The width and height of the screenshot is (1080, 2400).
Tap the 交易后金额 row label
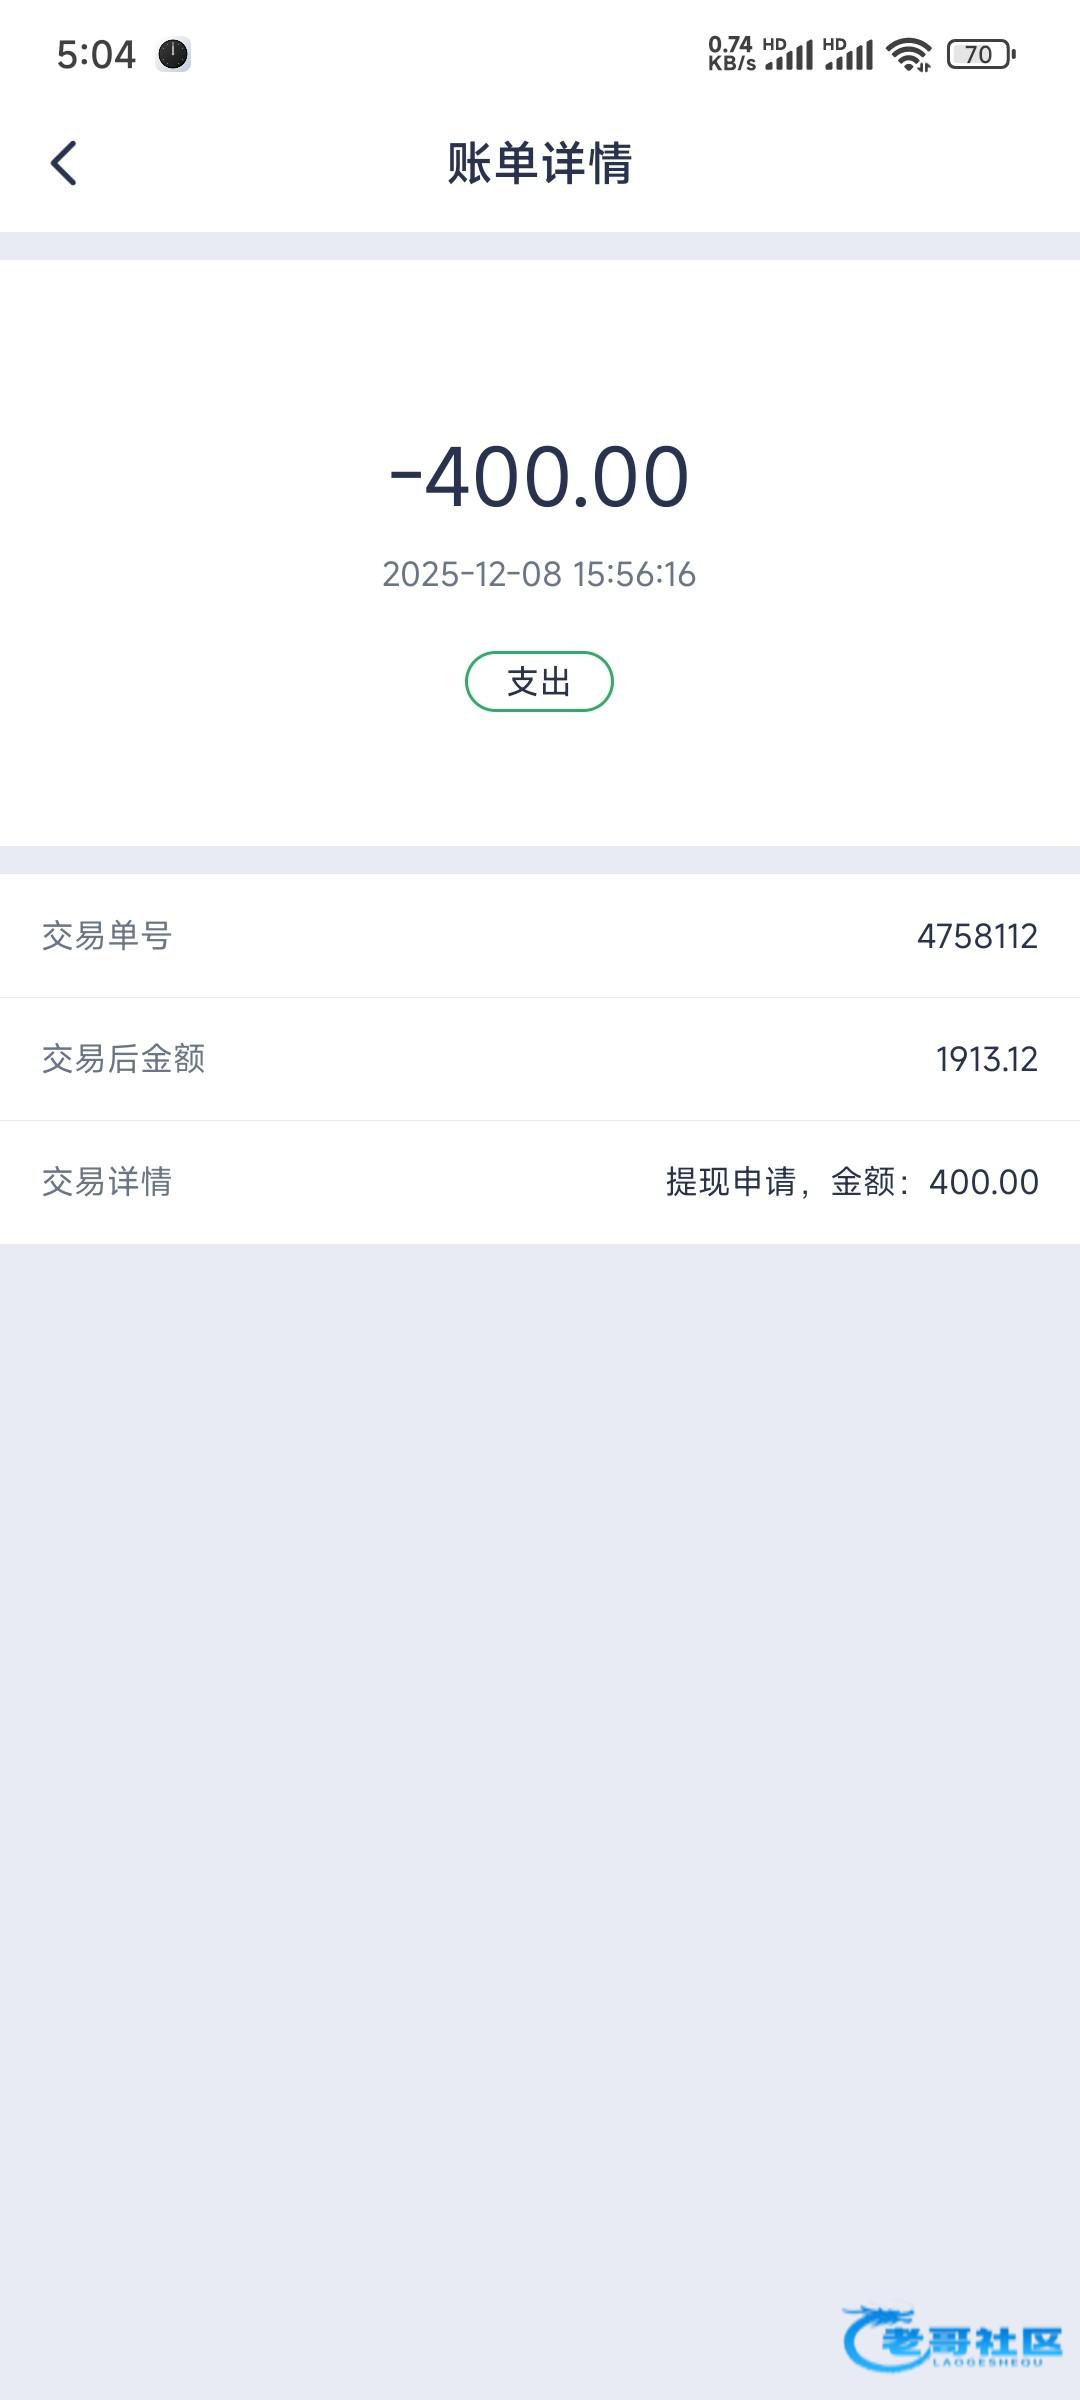coord(123,1059)
